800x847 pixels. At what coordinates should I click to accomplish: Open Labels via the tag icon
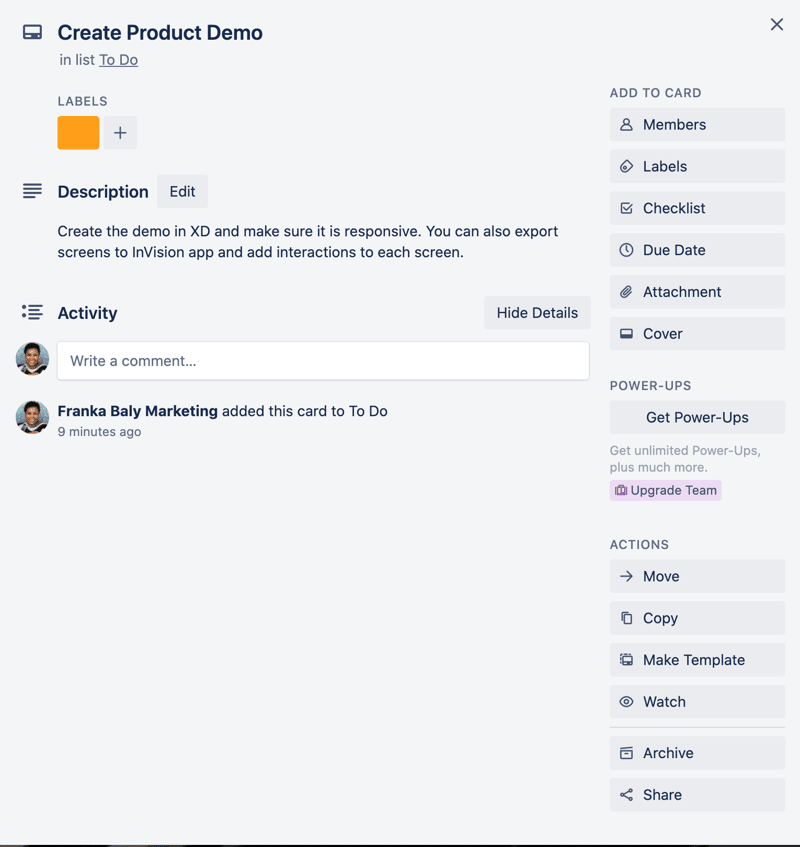tap(697, 166)
